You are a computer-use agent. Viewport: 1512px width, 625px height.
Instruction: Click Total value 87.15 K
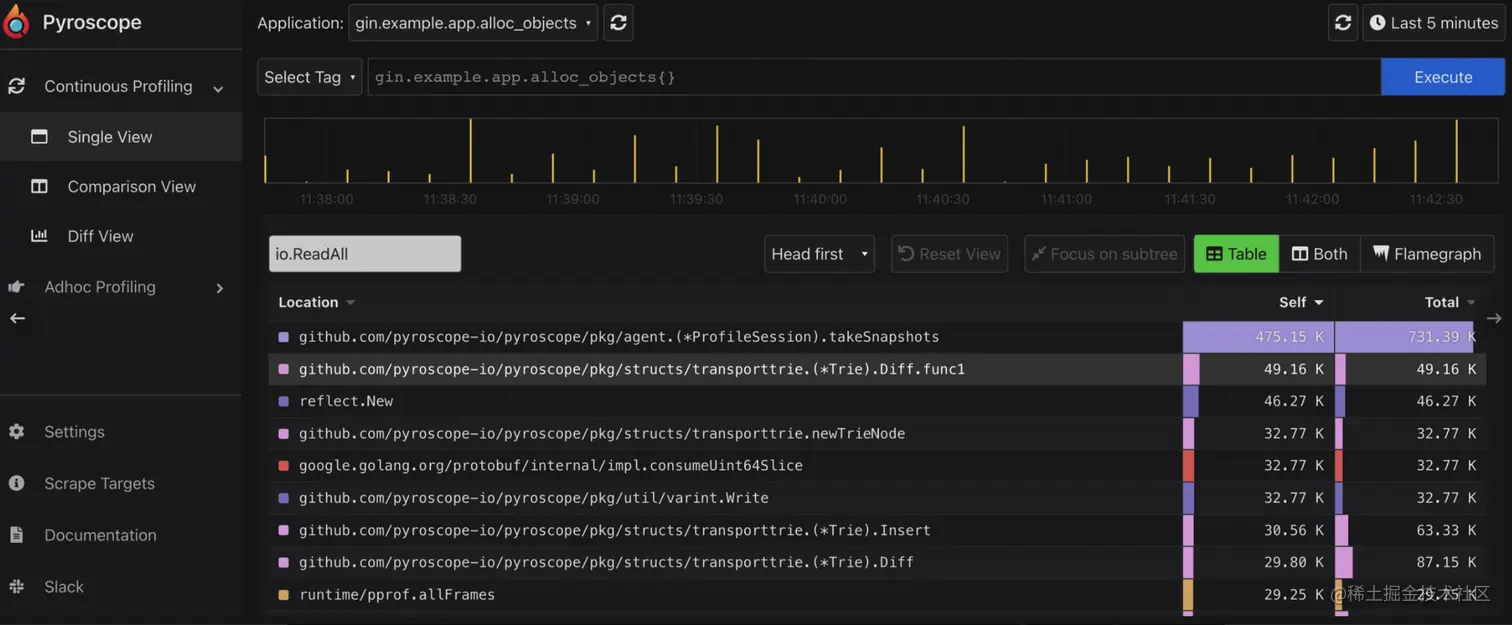(1446, 562)
